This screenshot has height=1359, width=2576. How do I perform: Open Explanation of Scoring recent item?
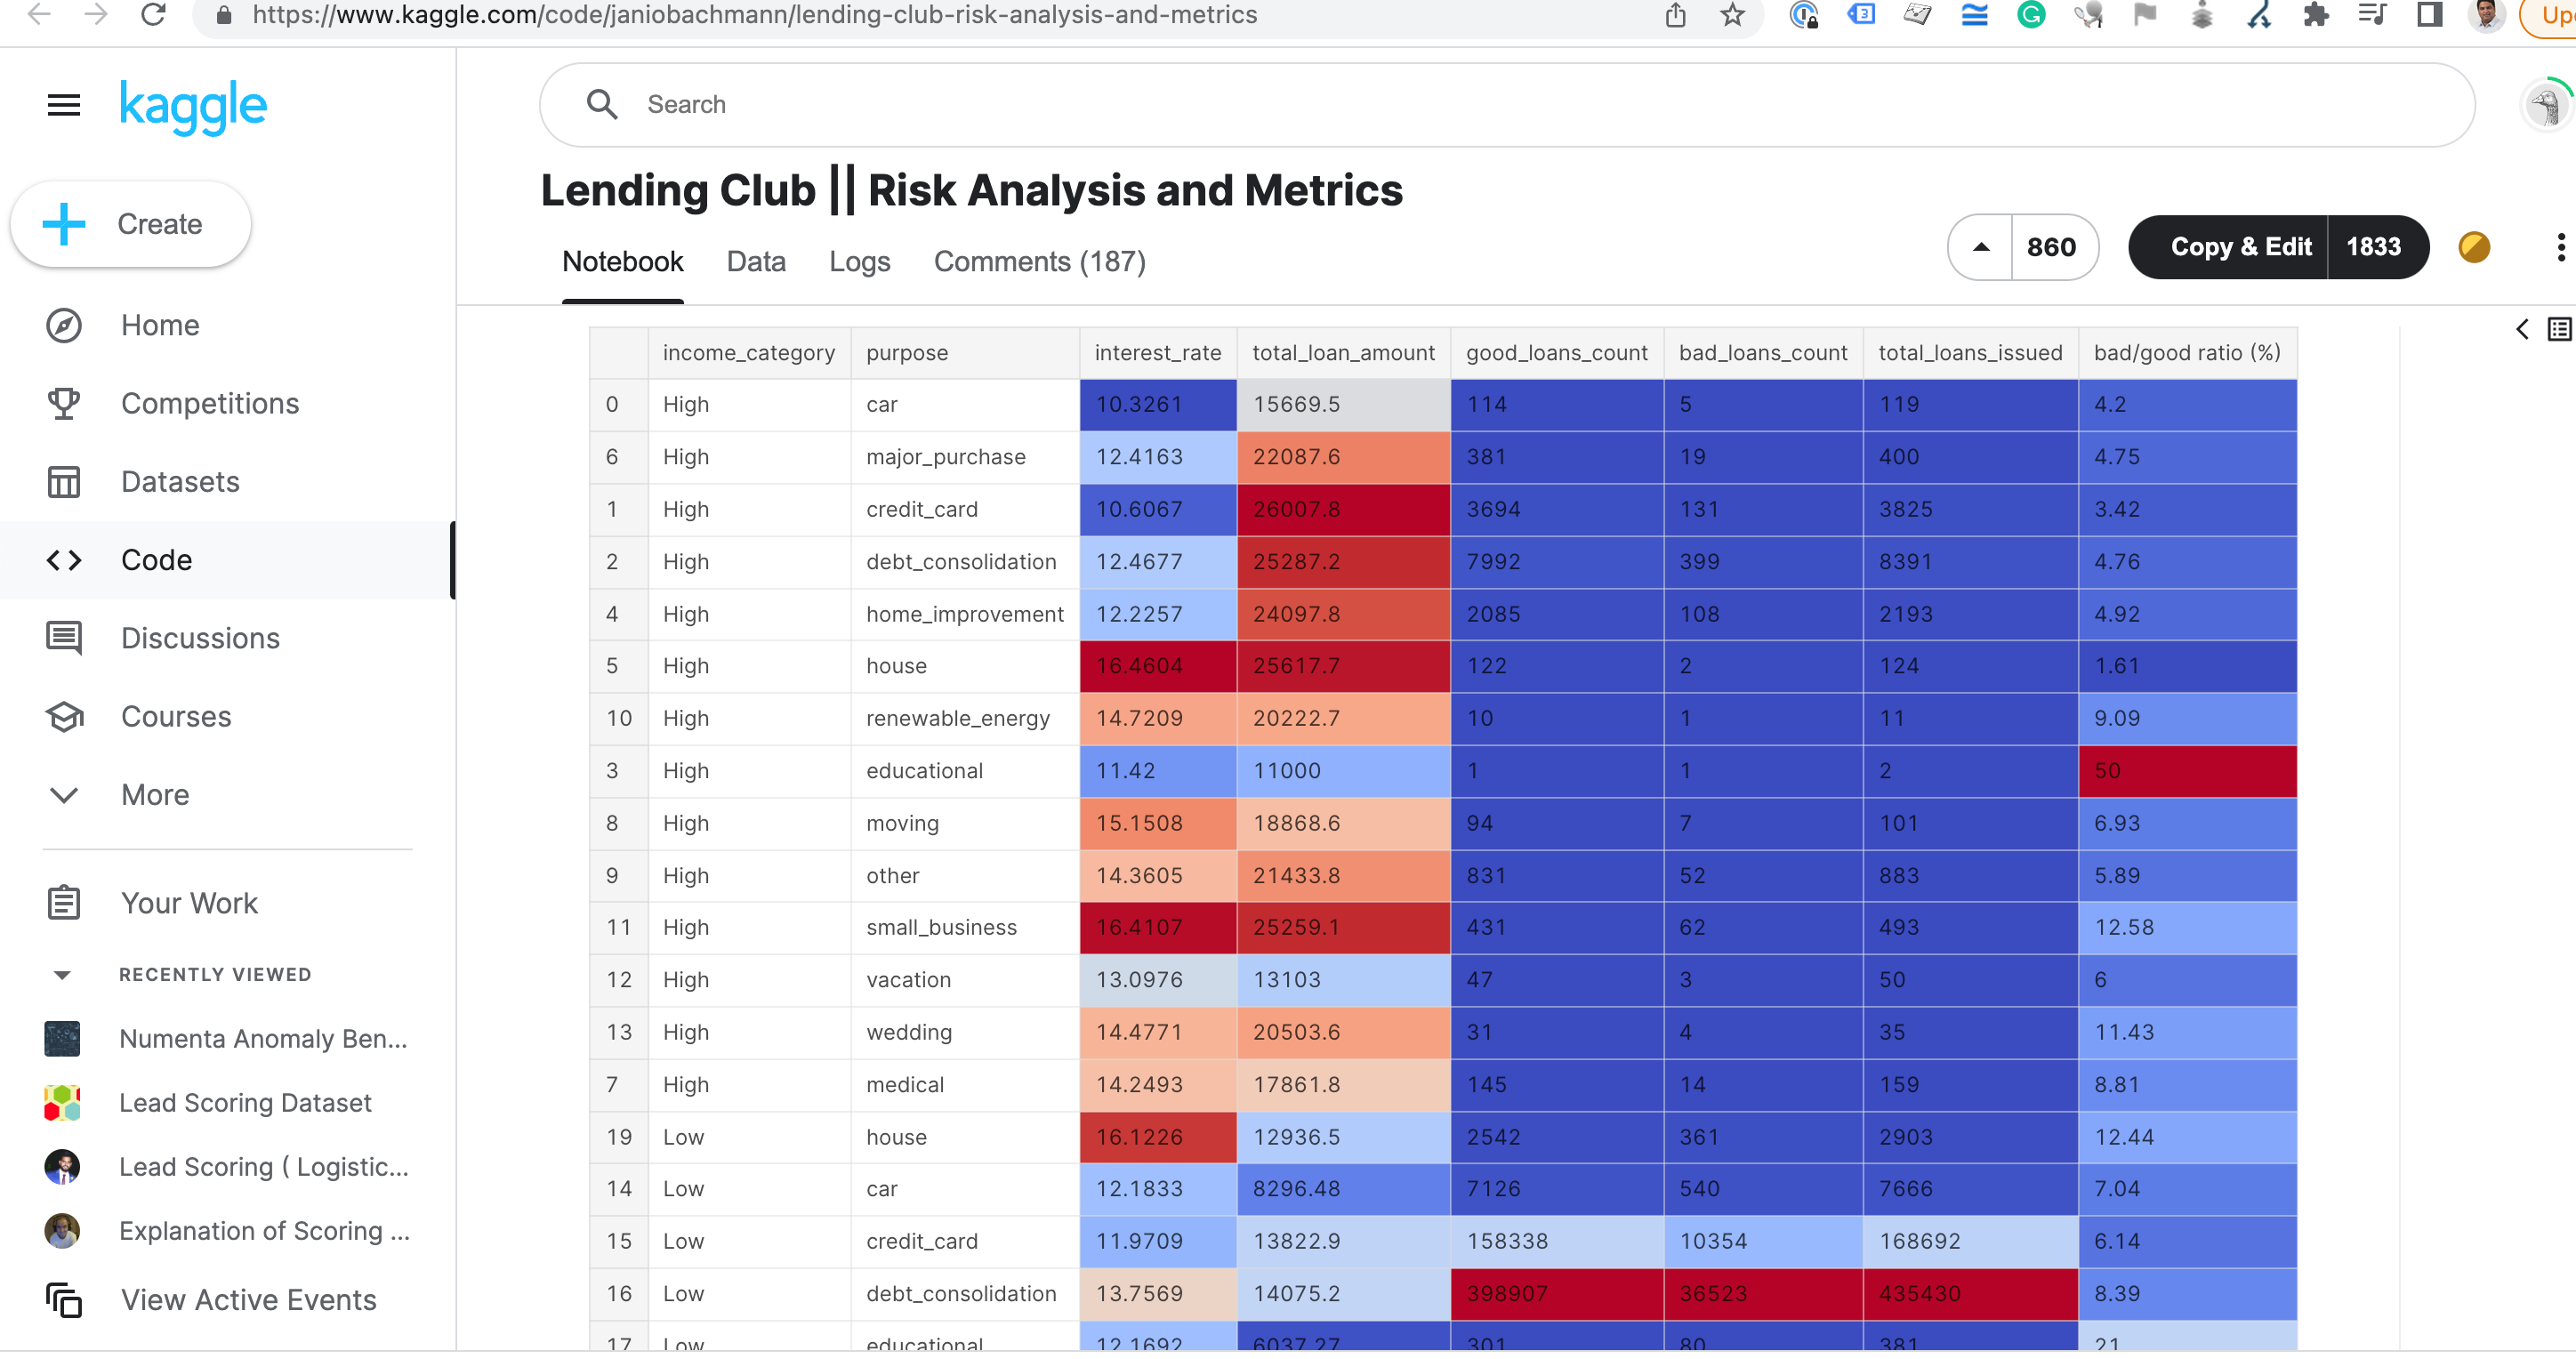[x=265, y=1231]
